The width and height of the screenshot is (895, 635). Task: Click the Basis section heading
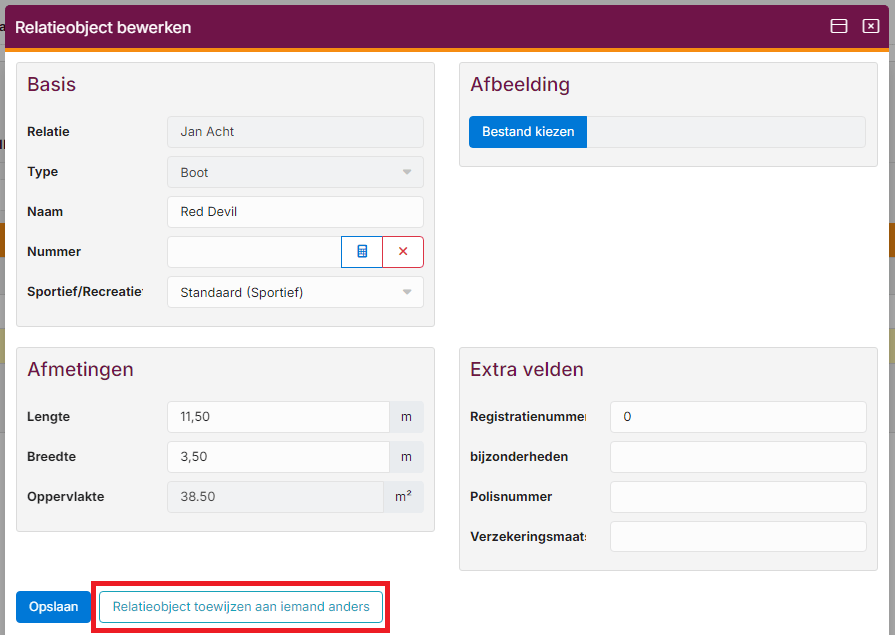pos(51,85)
